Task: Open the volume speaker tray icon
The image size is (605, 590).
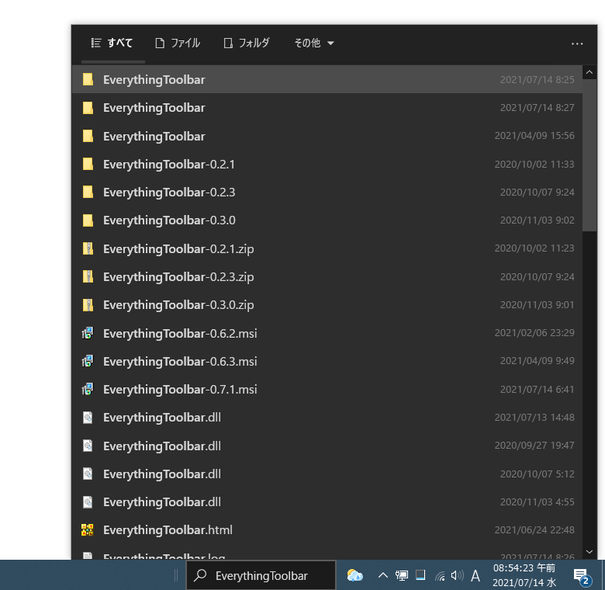Action: click(457, 576)
